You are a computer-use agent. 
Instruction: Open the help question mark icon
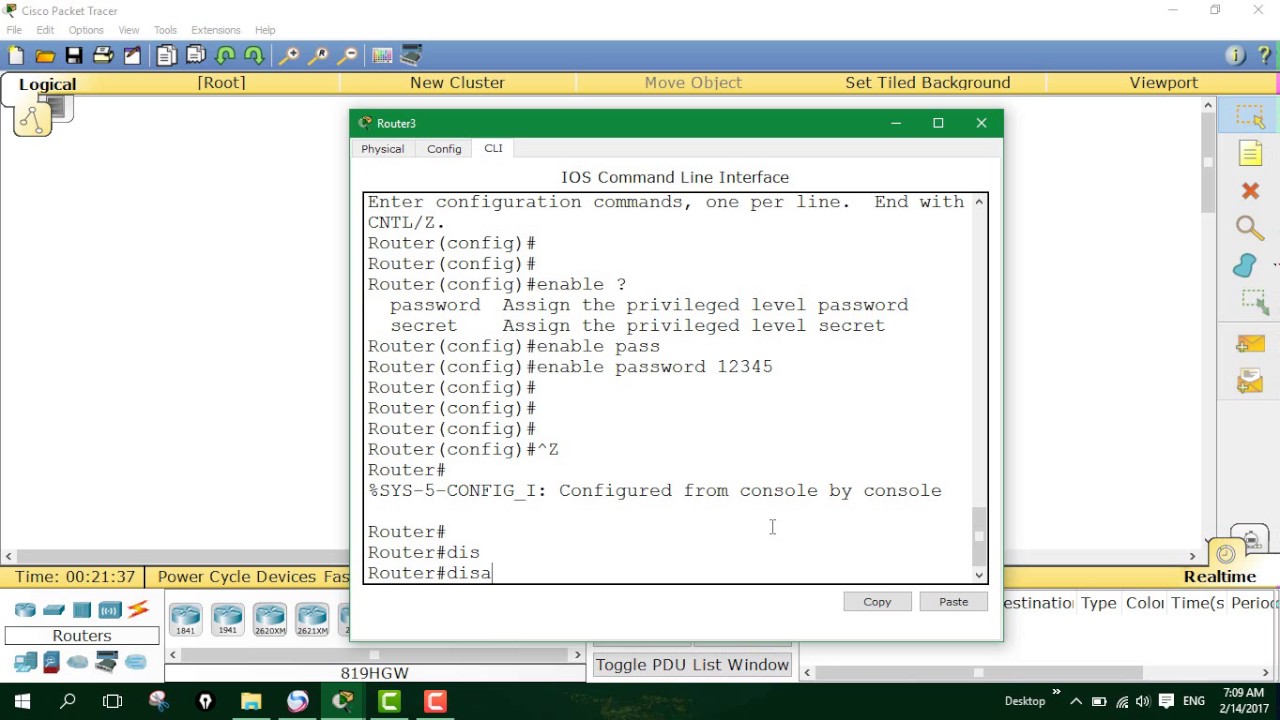pyautogui.click(x=1264, y=56)
